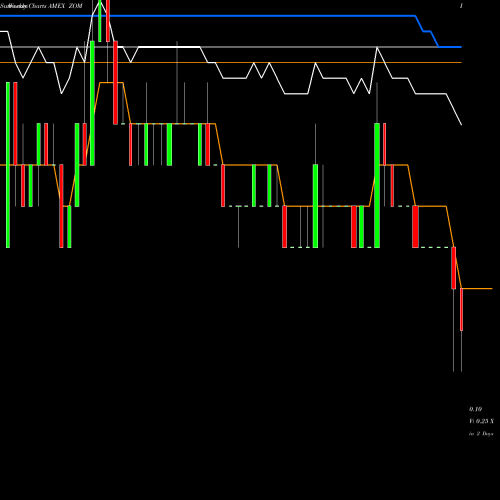This screenshot has width=500, height=500.
Task: Click the 'Charts AMEX ZOM' title text
Action: coord(55,6)
